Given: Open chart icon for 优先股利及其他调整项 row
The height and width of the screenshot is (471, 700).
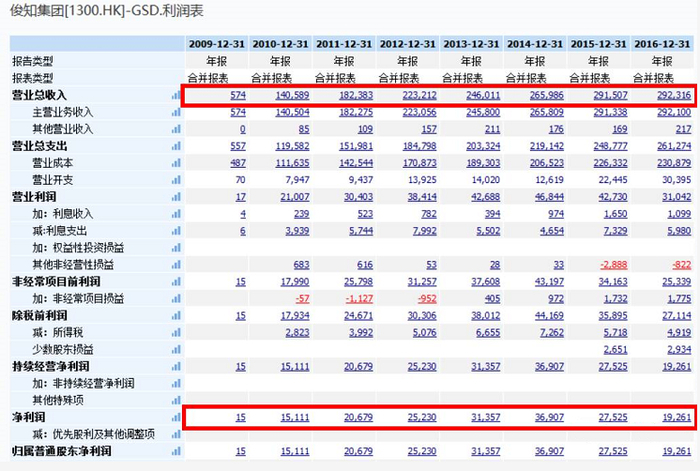Looking at the screenshot, I should (x=176, y=434).
